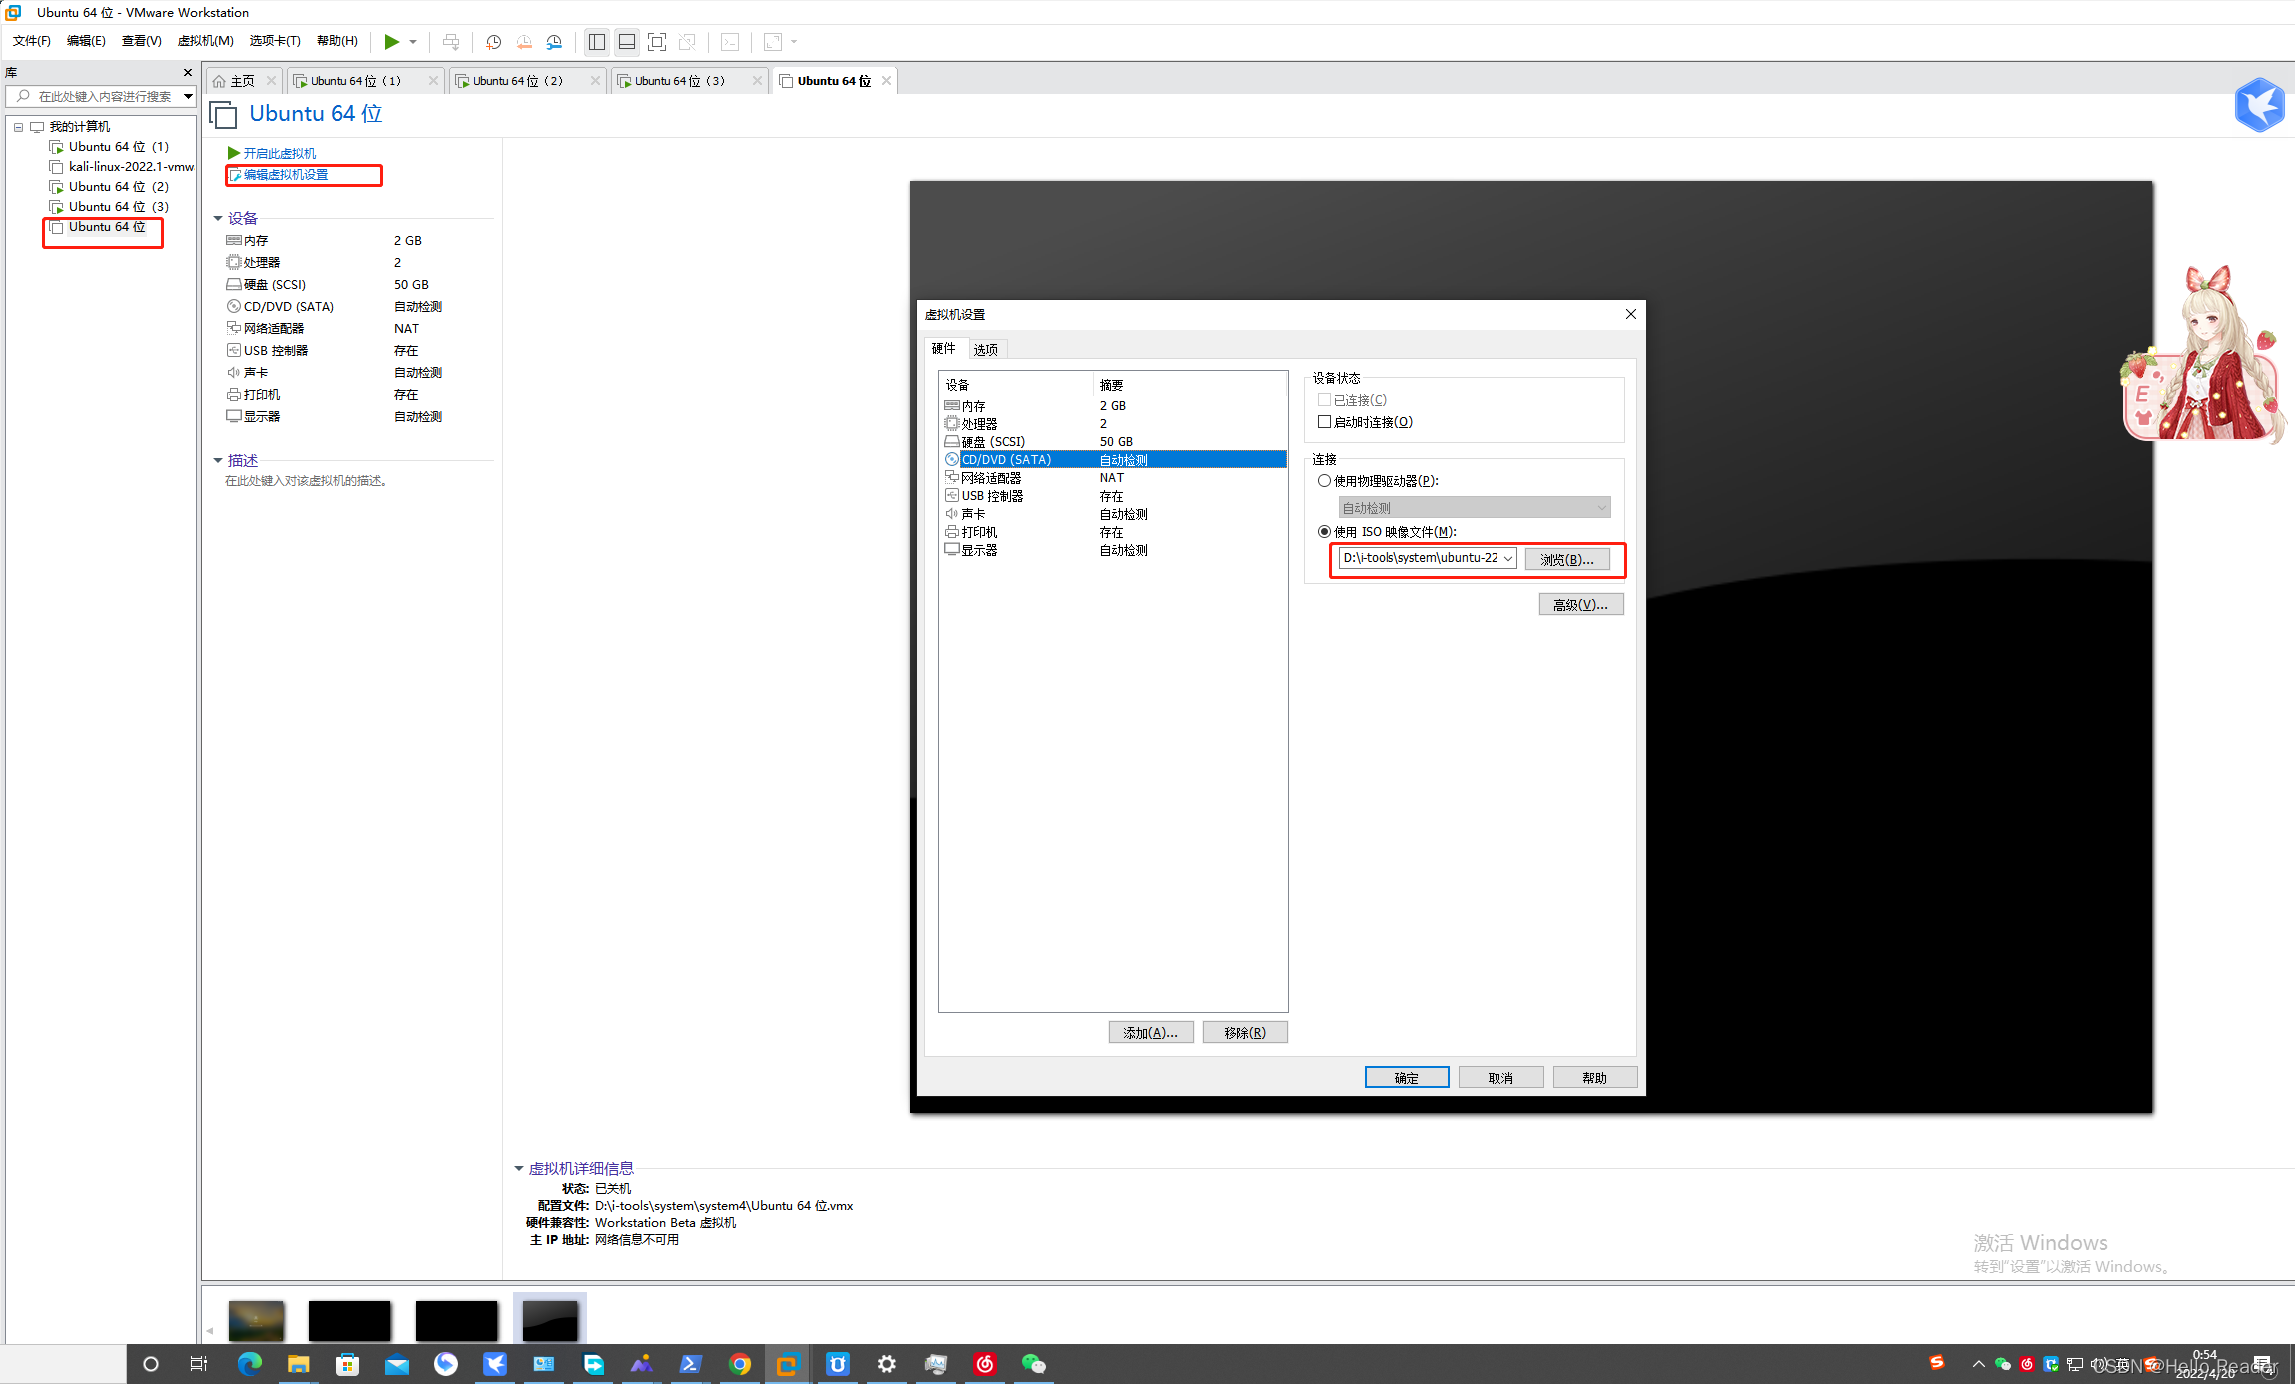
Task: Open the ISO image path combo box
Action: click(1428, 558)
